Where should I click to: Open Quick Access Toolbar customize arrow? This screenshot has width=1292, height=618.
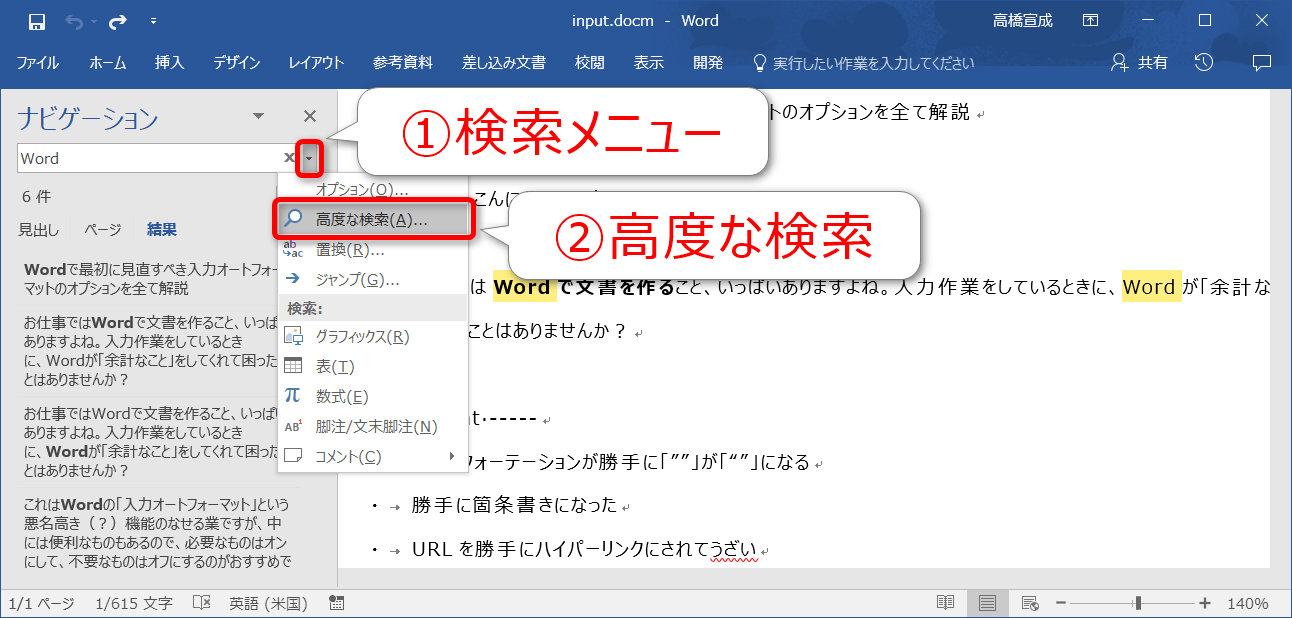(153, 21)
